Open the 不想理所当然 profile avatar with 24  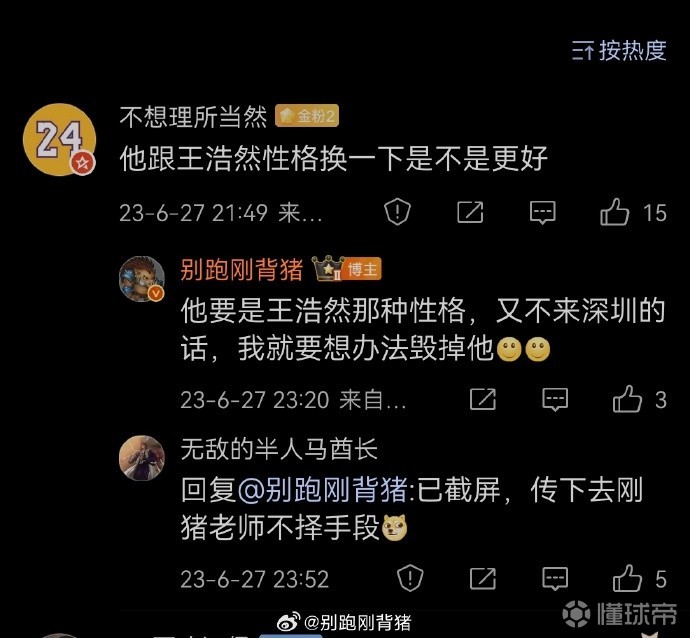(59, 139)
